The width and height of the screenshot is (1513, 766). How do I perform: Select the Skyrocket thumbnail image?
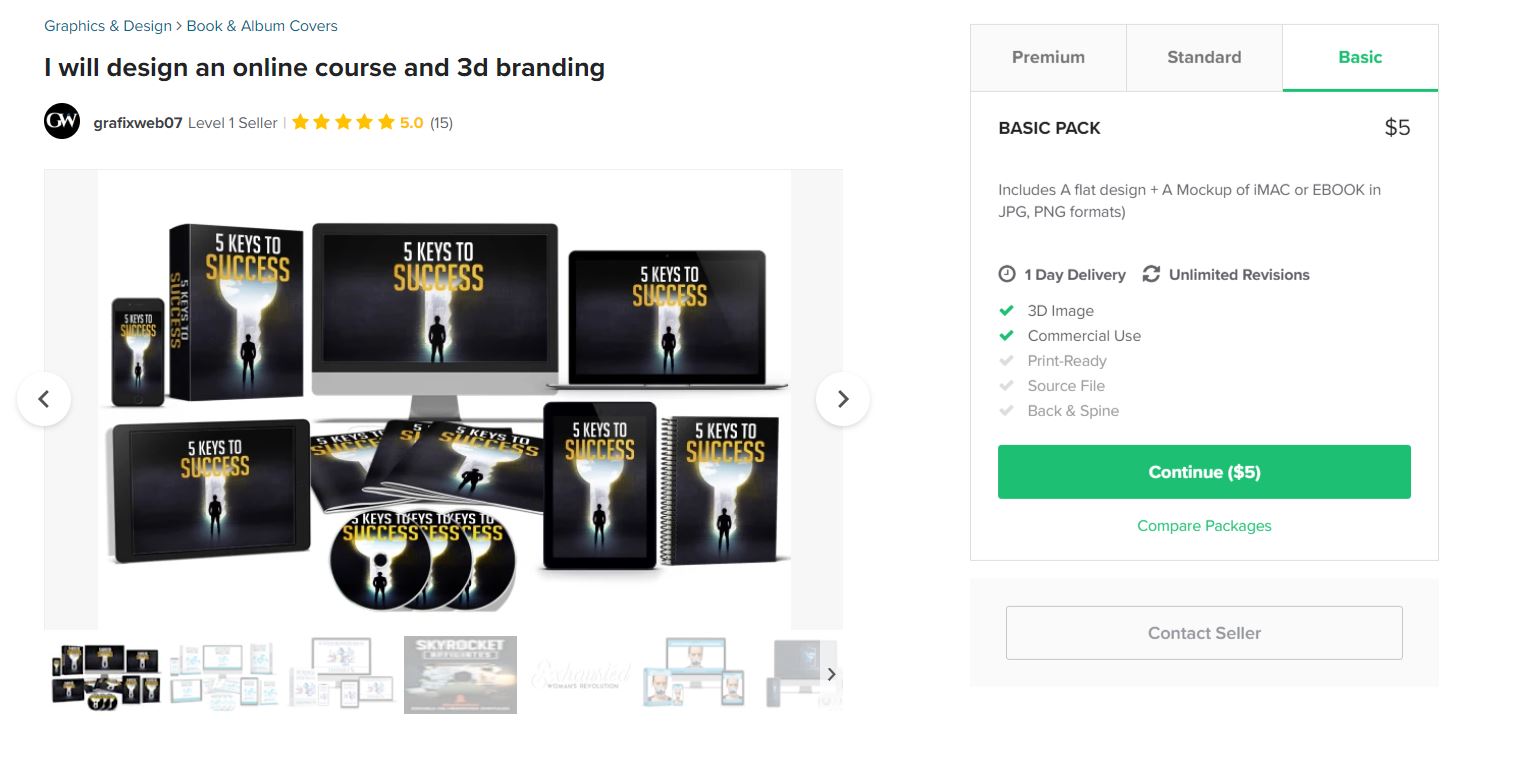460,675
